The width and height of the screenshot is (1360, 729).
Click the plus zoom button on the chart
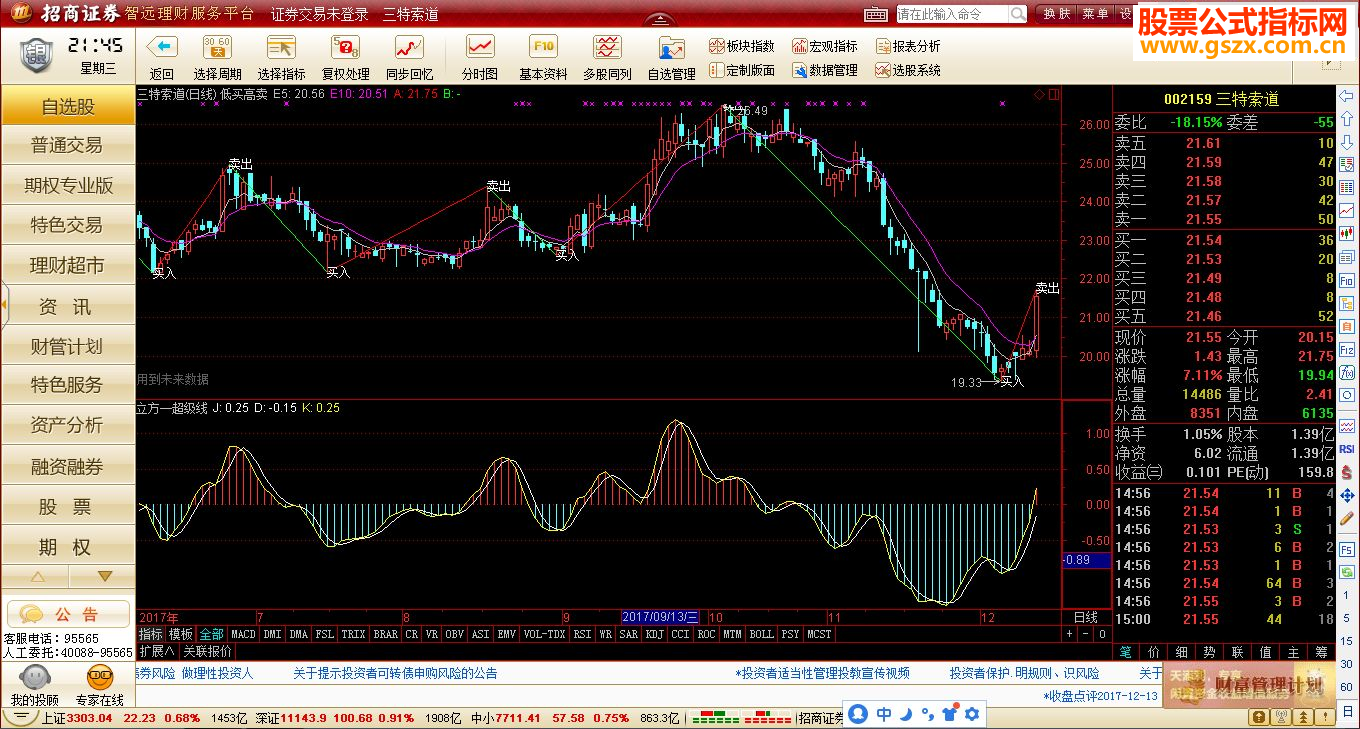1070,634
